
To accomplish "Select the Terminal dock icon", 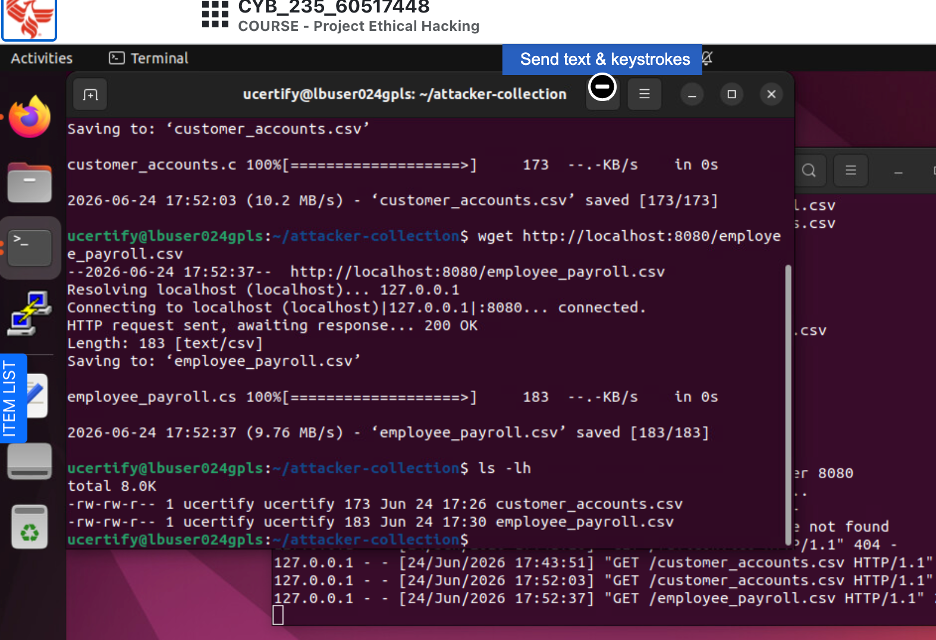I will point(29,247).
